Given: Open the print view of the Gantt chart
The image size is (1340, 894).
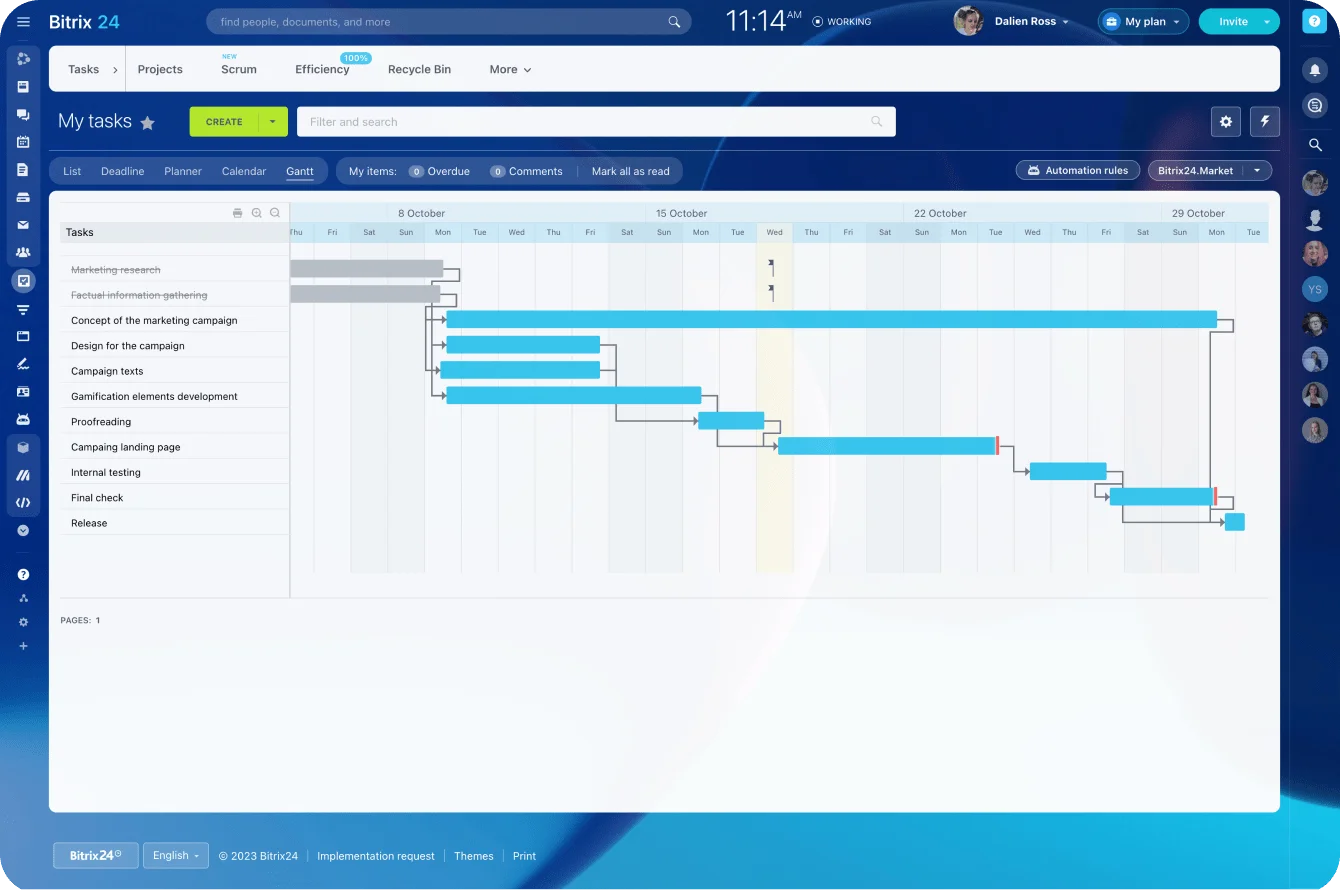Looking at the screenshot, I should [237, 212].
